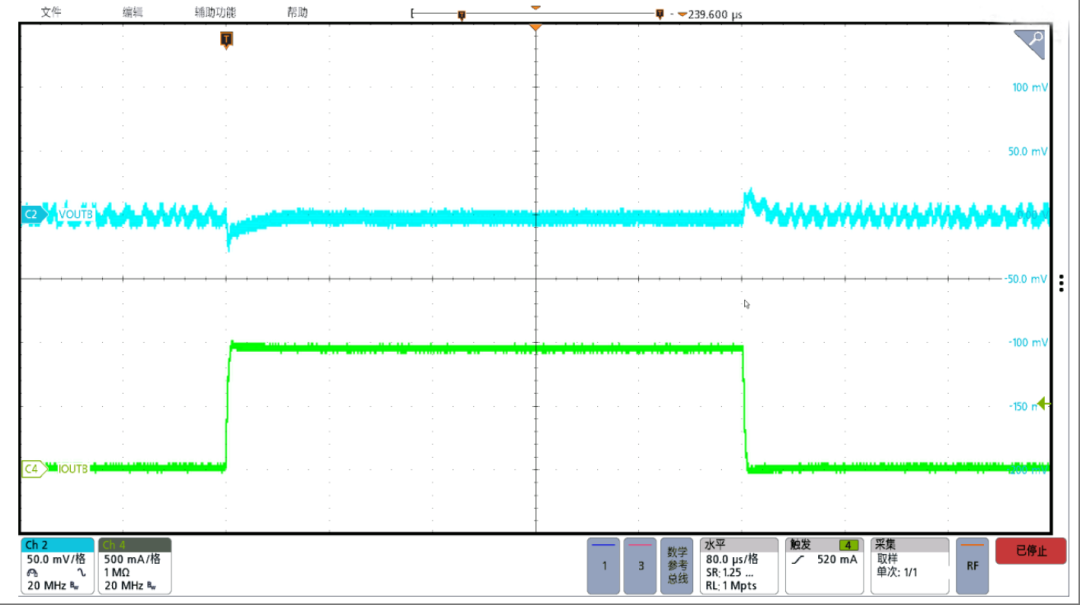The width and height of the screenshot is (1080, 605).
Task: Click the rising edge slope icon in trigger badge
Action: 798,560
